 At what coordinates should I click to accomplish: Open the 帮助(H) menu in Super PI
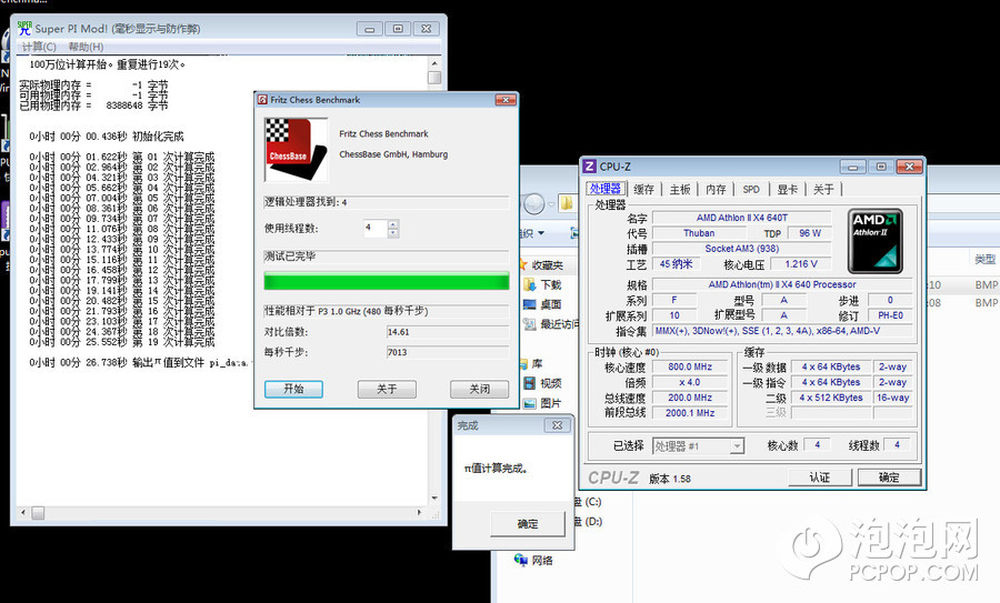point(85,47)
